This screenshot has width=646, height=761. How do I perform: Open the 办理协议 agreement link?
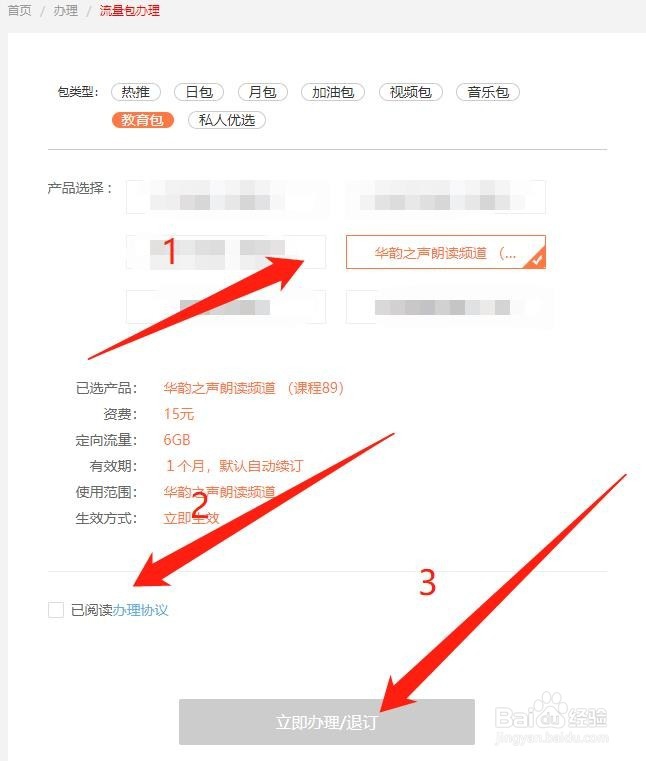[x=140, y=610]
